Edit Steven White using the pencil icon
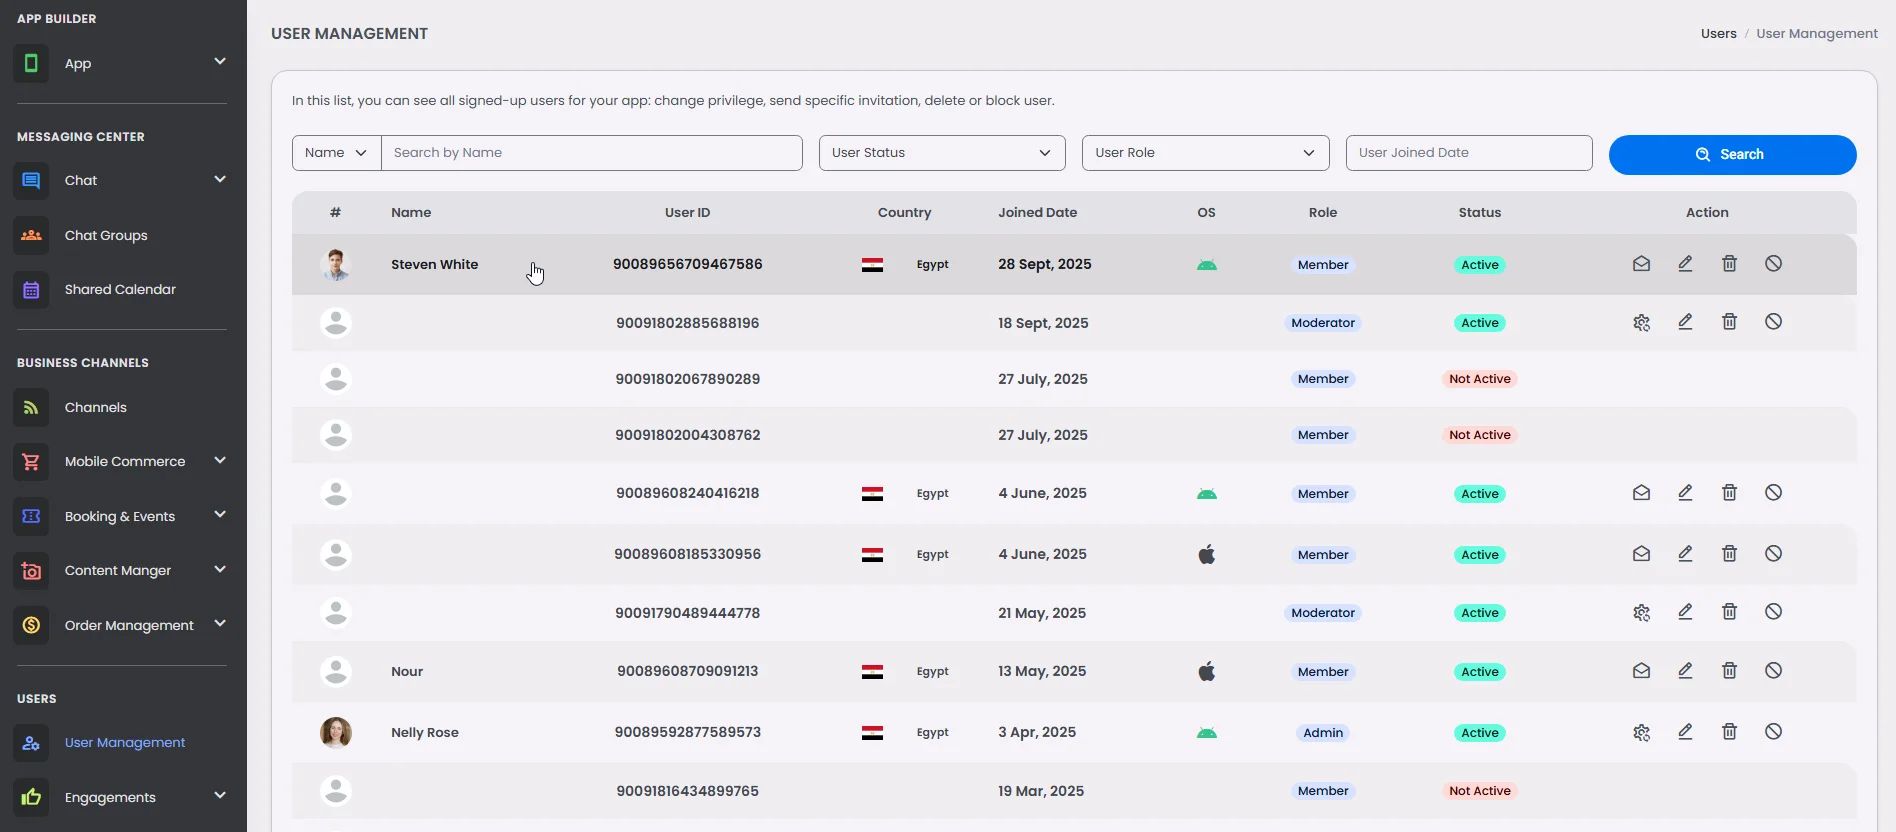Image resolution: width=1896 pixels, height=832 pixels. [x=1685, y=264]
